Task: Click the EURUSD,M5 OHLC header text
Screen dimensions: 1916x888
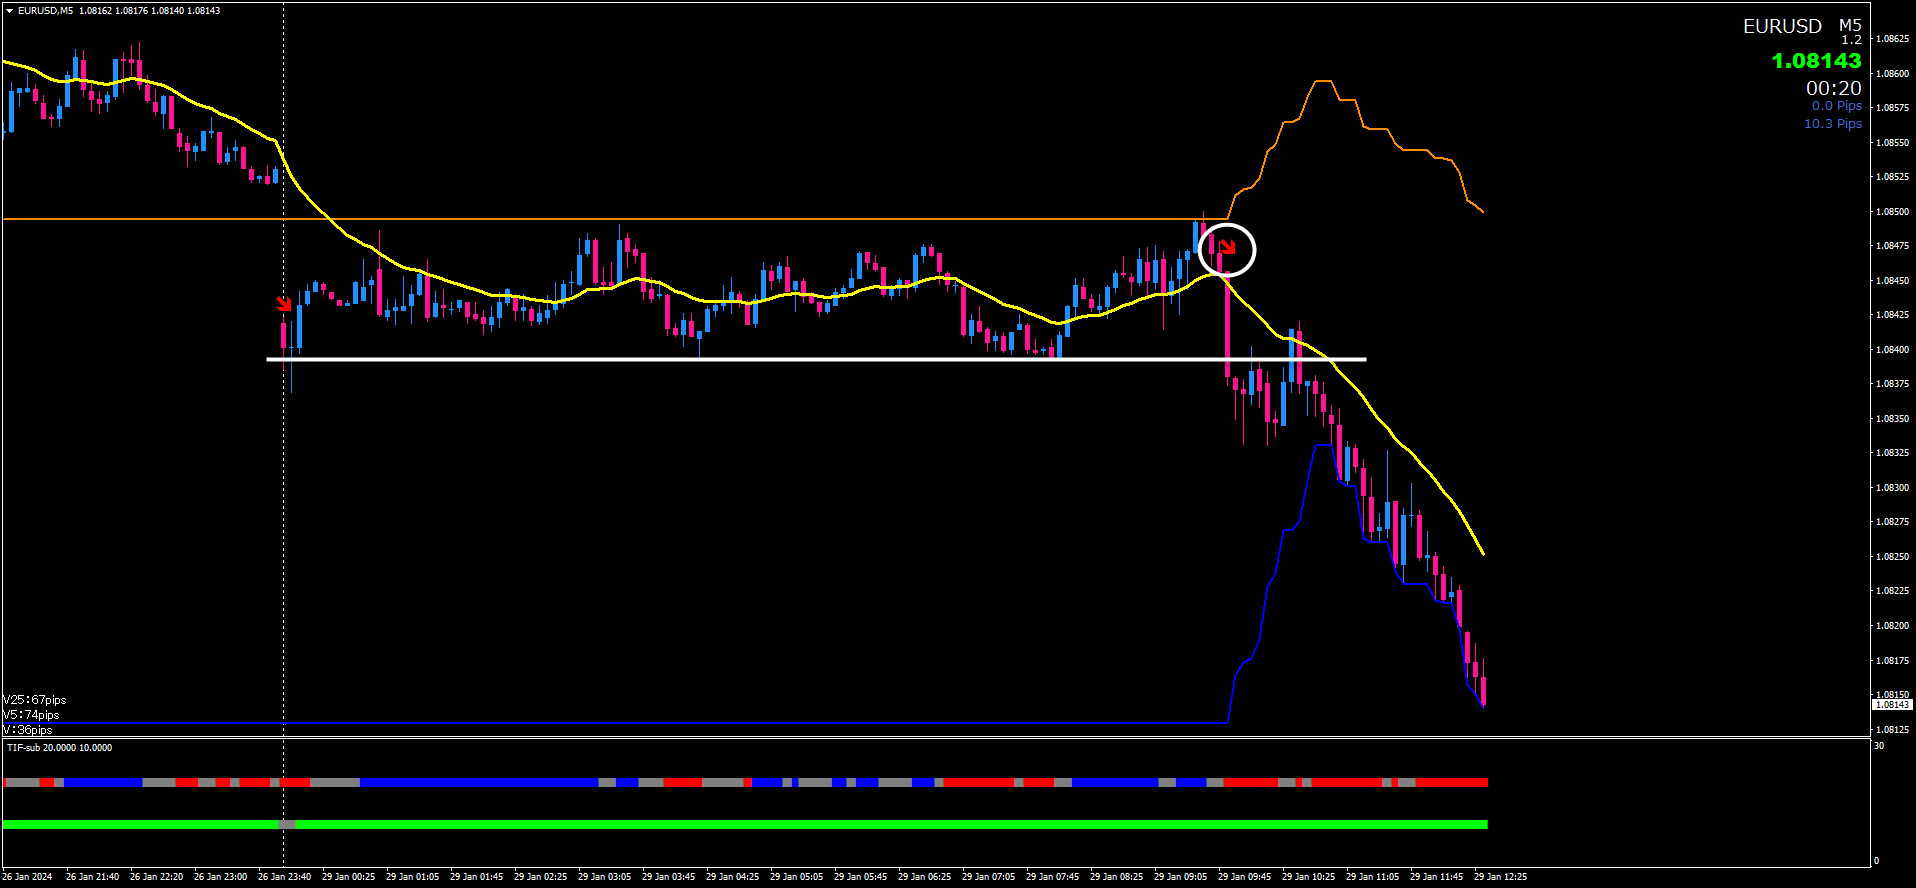Action: (x=119, y=11)
